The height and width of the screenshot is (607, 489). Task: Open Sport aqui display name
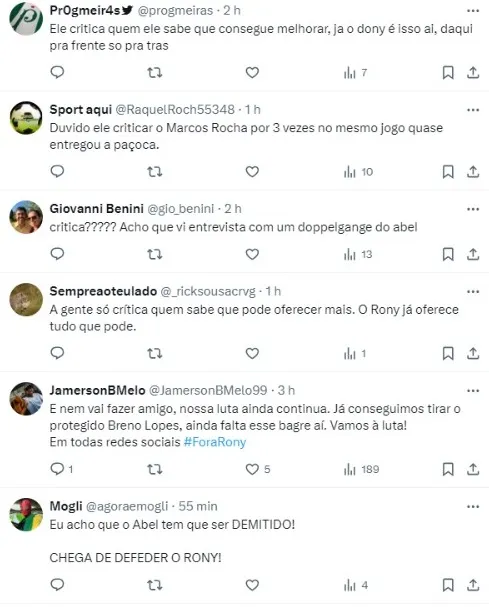click(x=81, y=110)
